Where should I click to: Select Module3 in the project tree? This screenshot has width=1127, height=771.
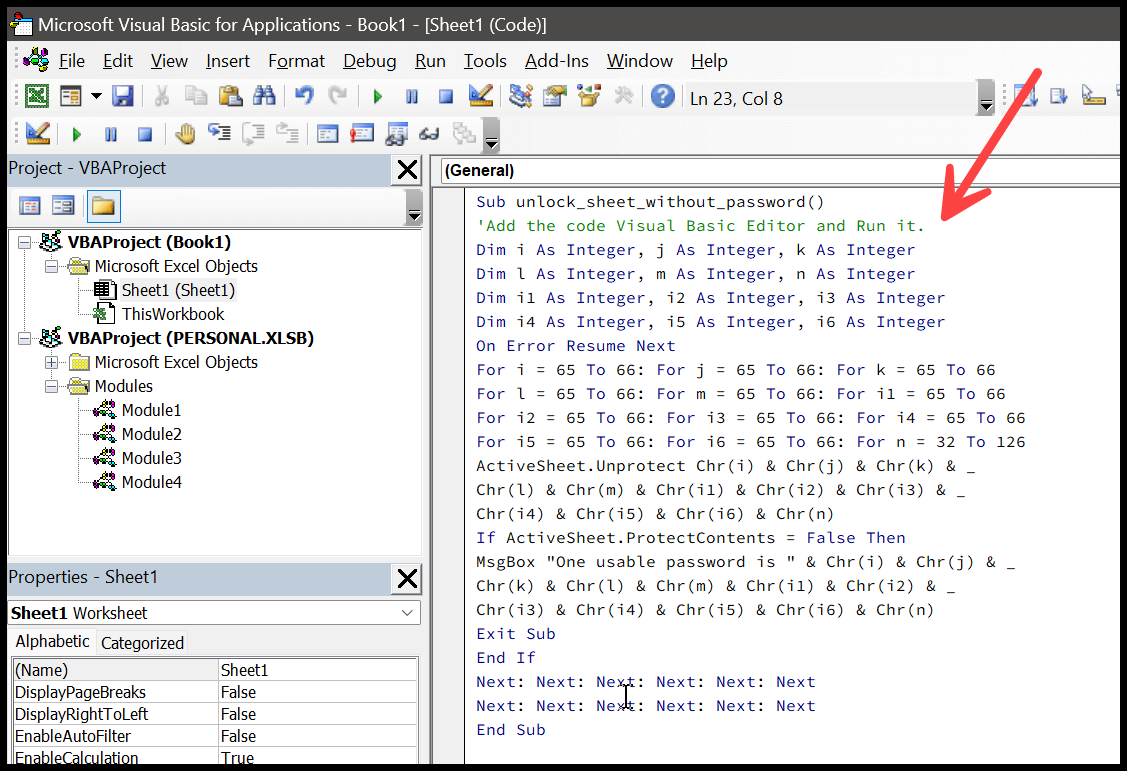point(151,458)
